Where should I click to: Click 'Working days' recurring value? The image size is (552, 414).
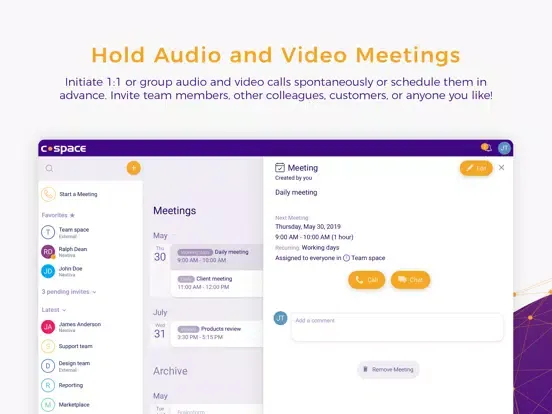coord(320,247)
